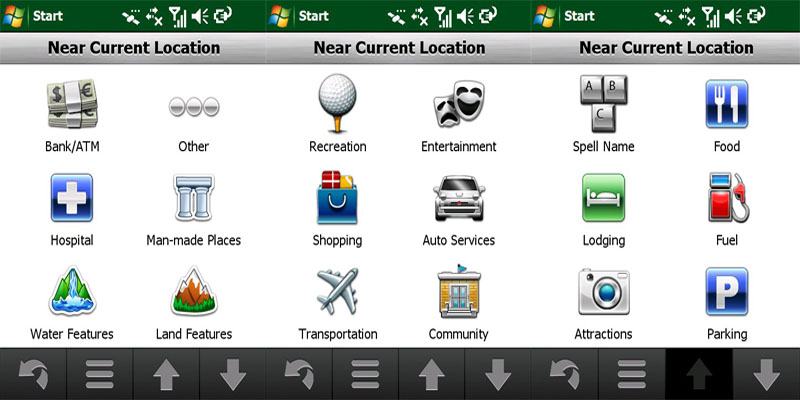800x400 pixels.
Task: Open the Auto Services car icon
Action: (x=459, y=197)
